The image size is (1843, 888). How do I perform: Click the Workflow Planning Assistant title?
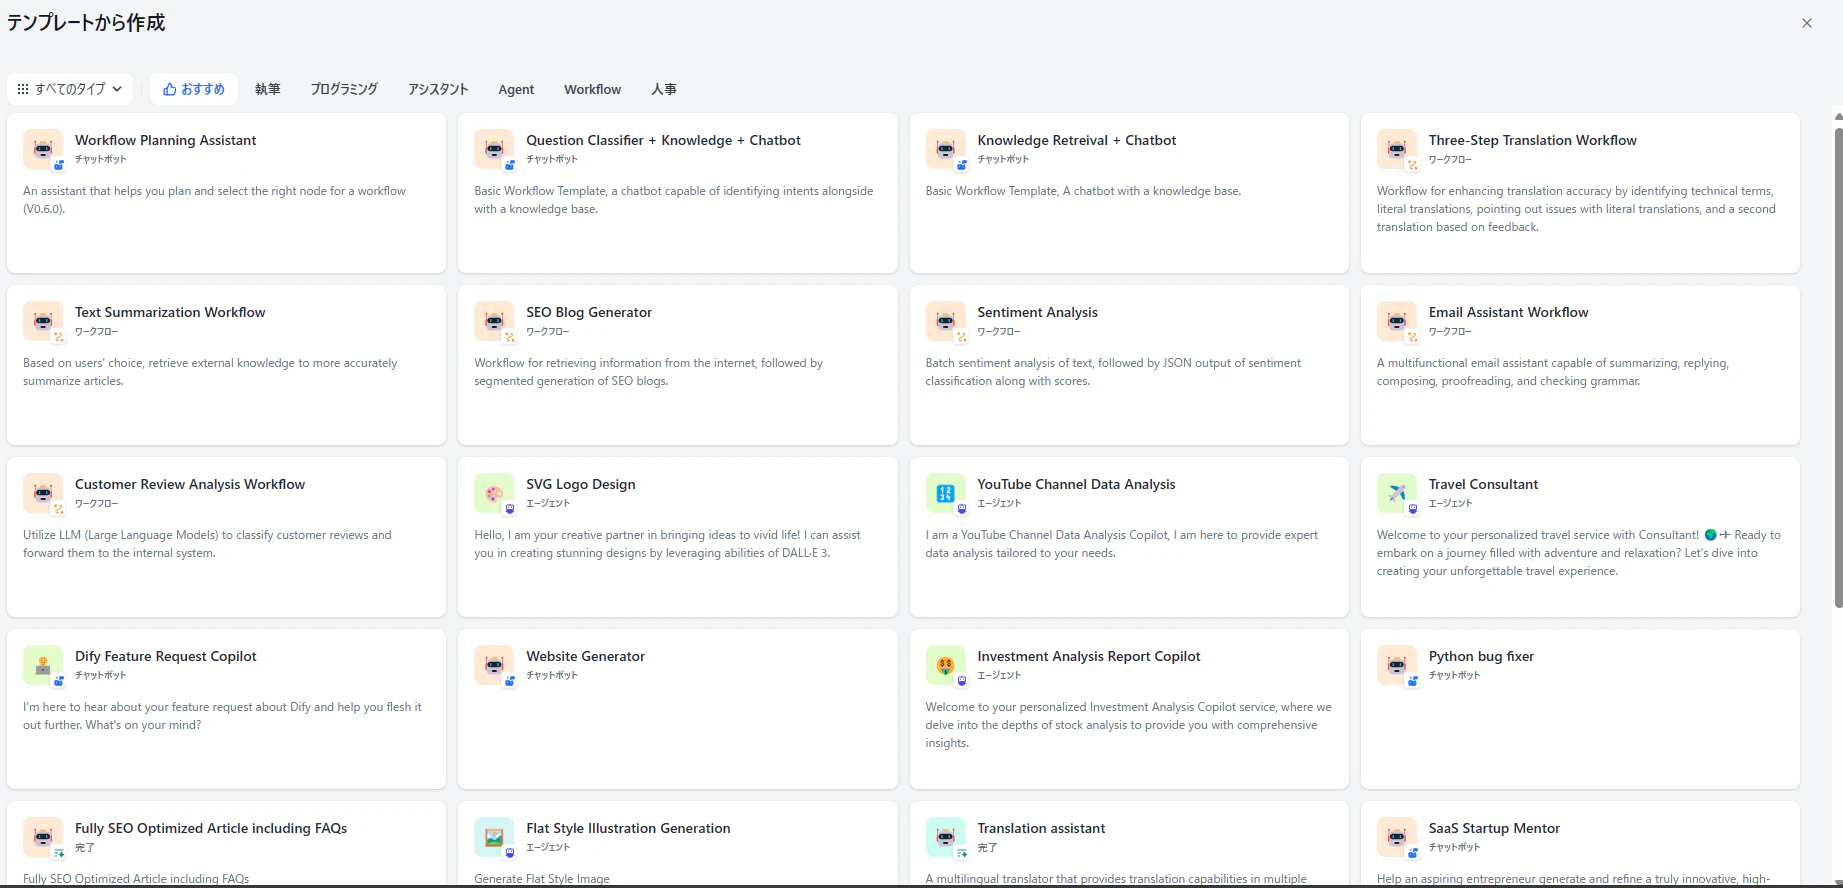coord(166,140)
